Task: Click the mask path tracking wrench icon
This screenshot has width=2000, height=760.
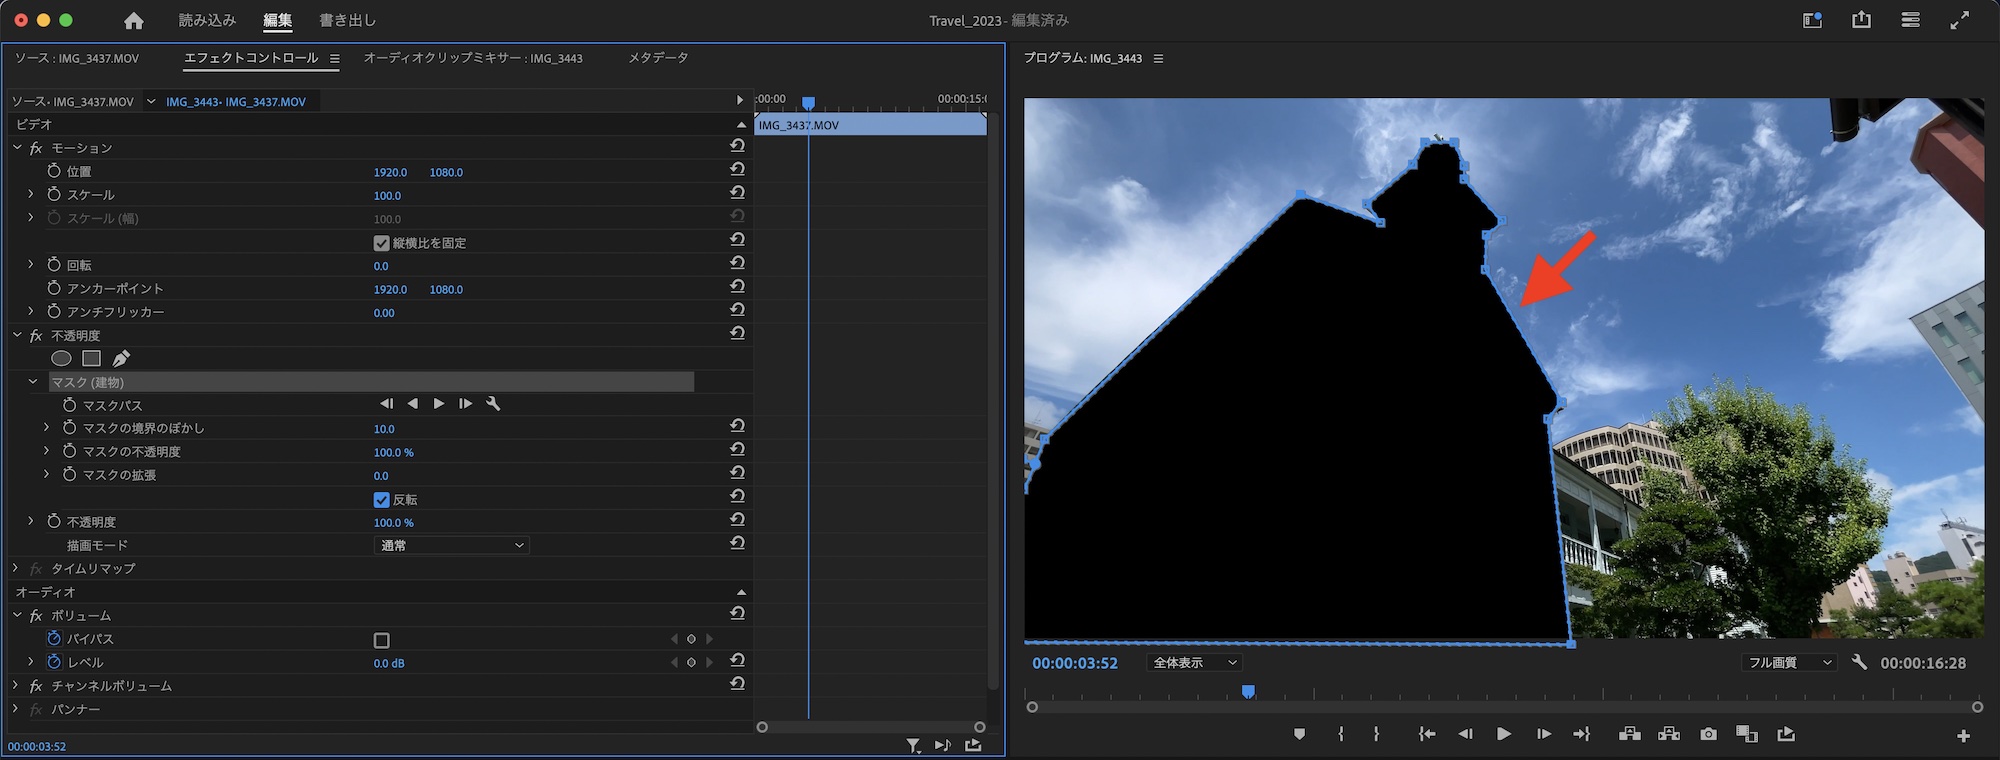Action: click(493, 404)
